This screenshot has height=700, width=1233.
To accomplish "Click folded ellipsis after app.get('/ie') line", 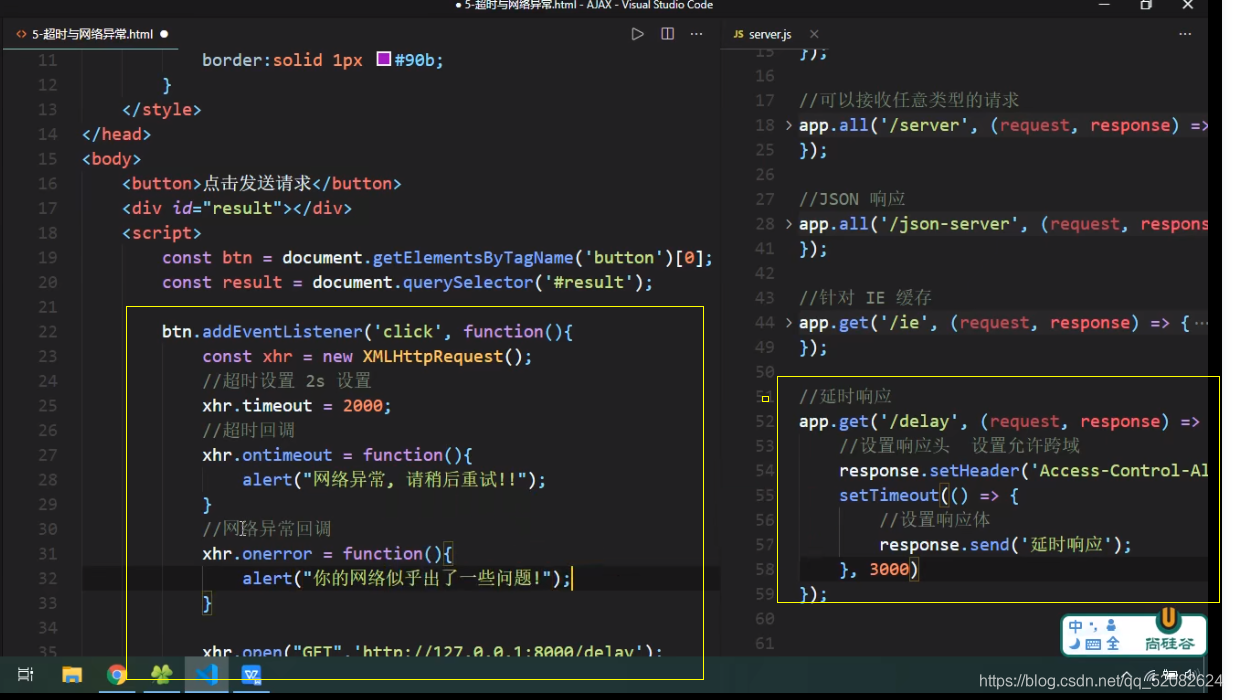I will 1201,323.
